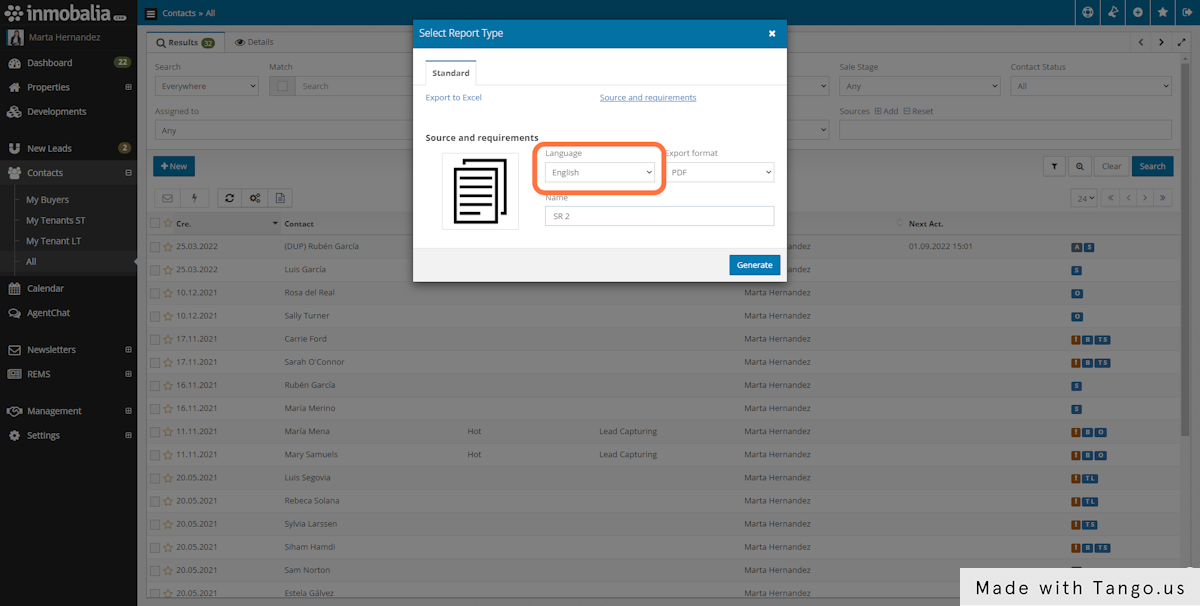Click the filter funnel icon near Clear
Image resolution: width=1200 pixels, height=606 pixels.
(1054, 167)
